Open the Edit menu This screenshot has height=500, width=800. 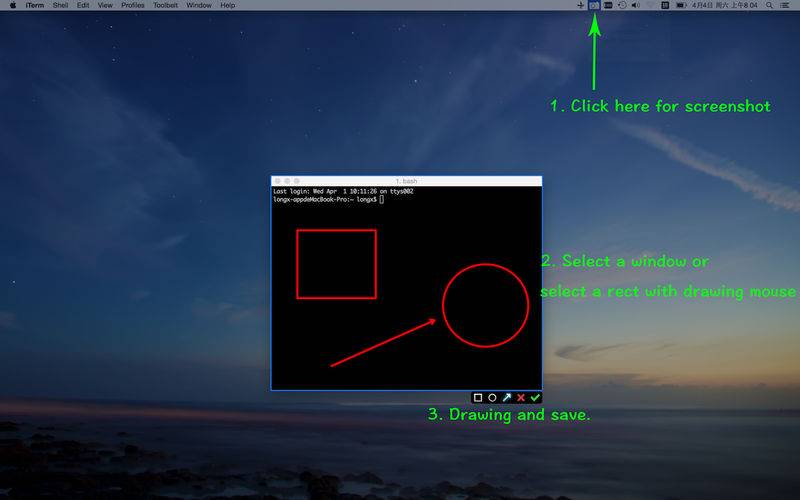(83, 6)
